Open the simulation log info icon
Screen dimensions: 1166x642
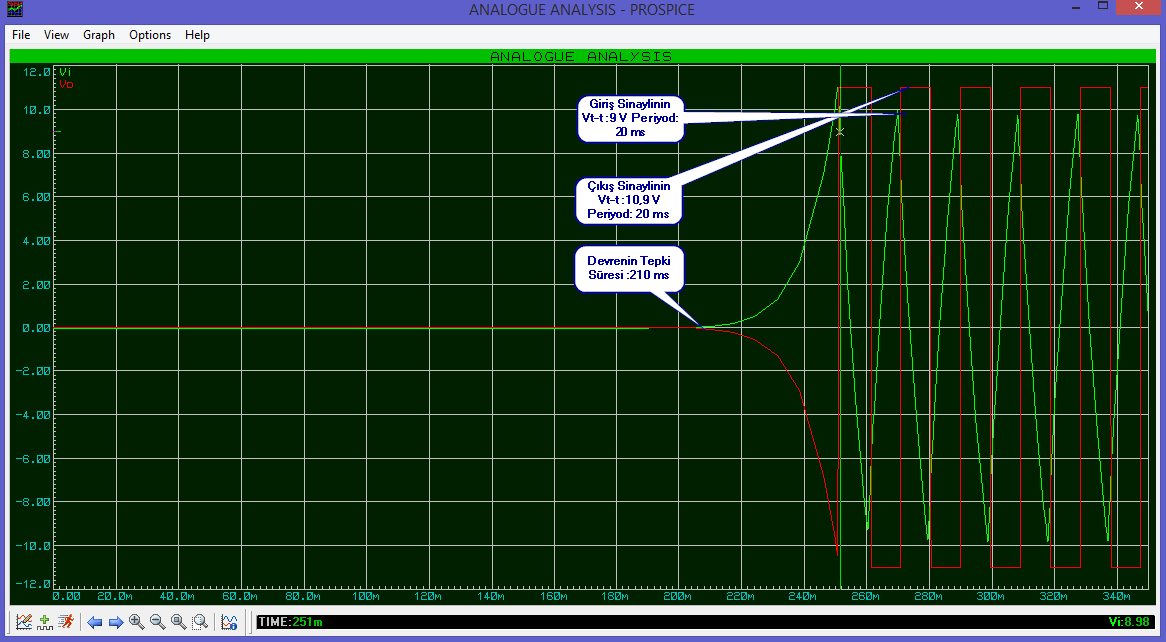pyautogui.click(x=229, y=622)
